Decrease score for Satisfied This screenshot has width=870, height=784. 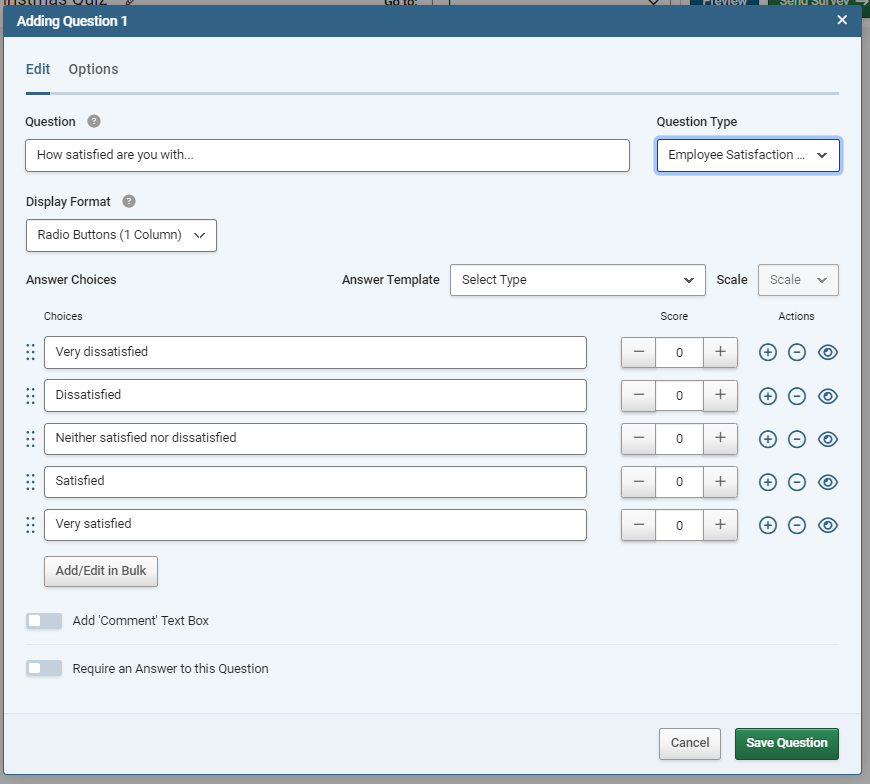pos(639,482)
